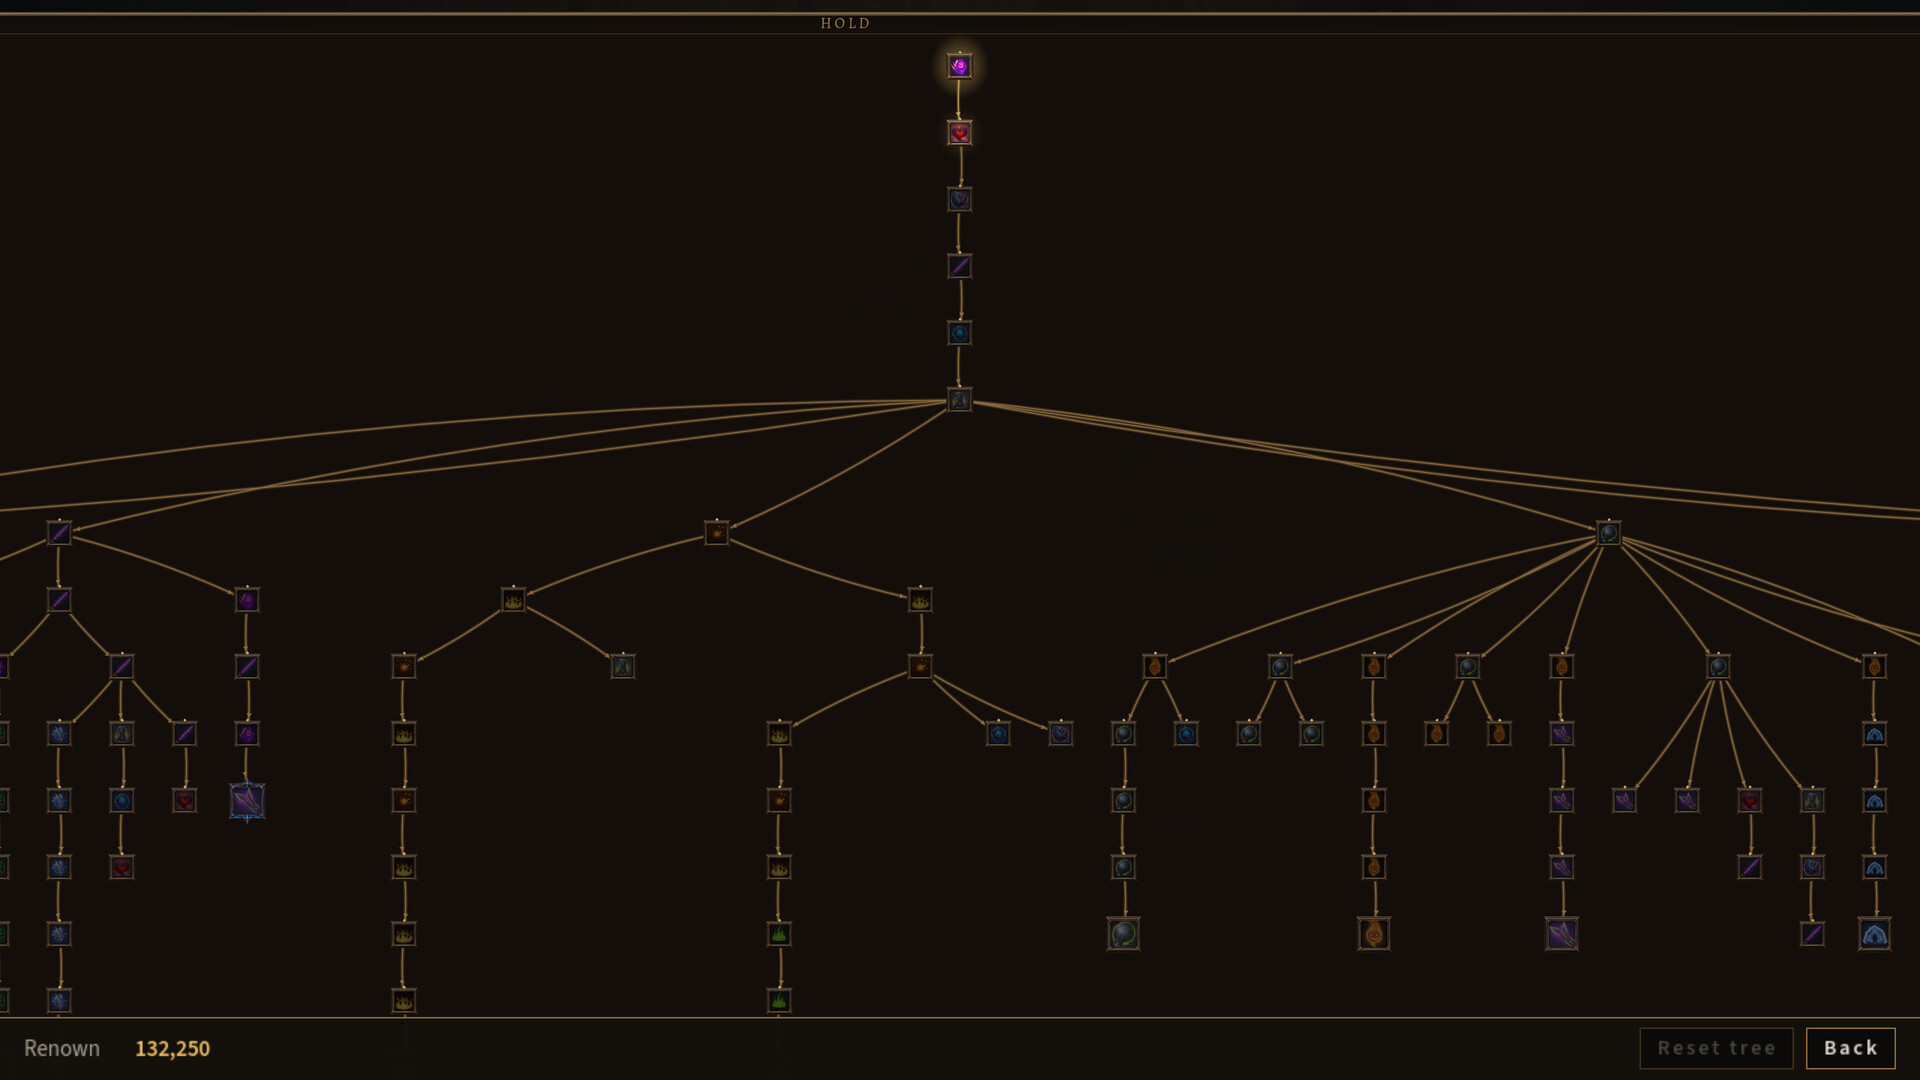
Task: Choose the large grey orb capstone node
Action: [1123, 934]
